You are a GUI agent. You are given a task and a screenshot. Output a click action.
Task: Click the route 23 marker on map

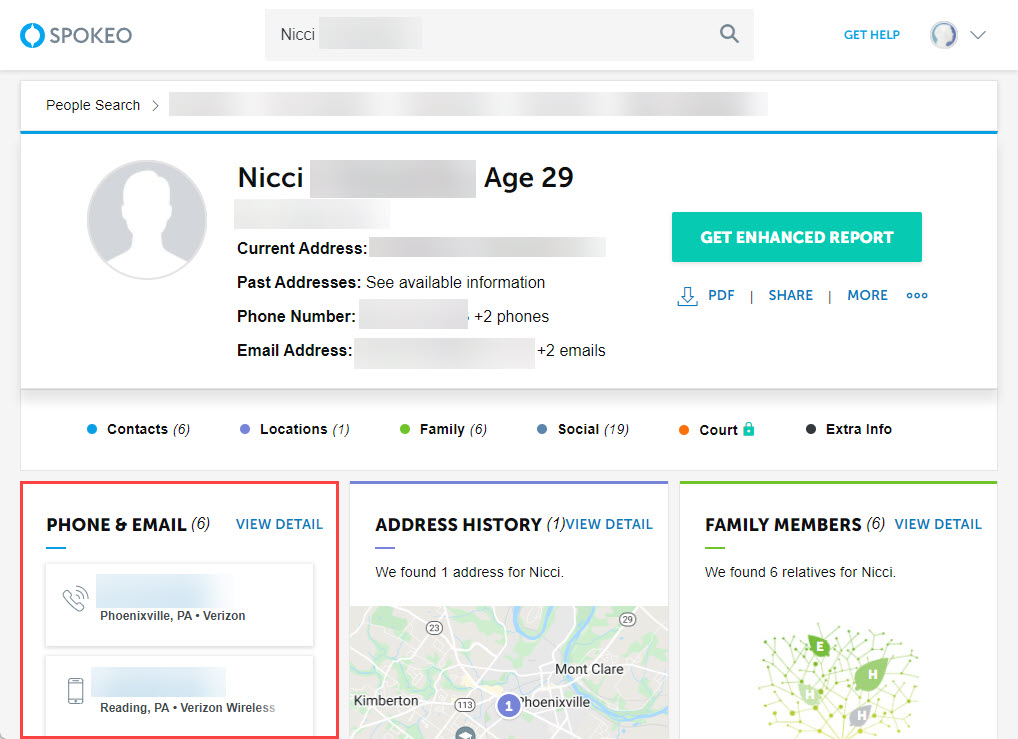434,628
